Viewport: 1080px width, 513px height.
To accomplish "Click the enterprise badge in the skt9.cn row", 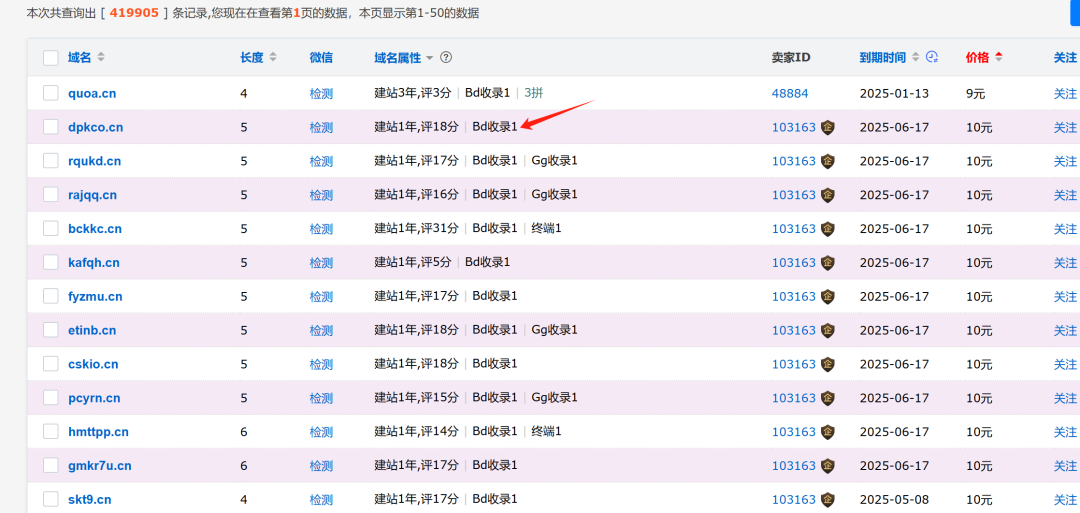I will [x=828, y=499].
